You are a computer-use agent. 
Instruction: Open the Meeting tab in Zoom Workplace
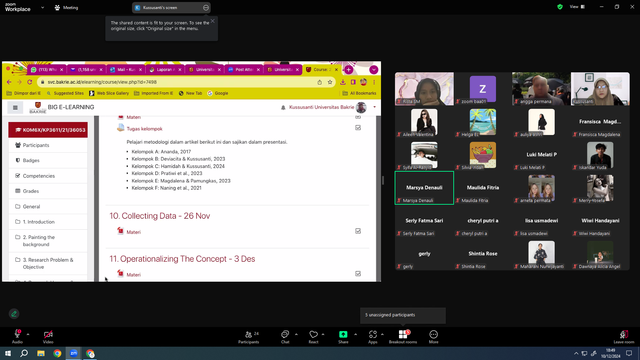(66, 7)
